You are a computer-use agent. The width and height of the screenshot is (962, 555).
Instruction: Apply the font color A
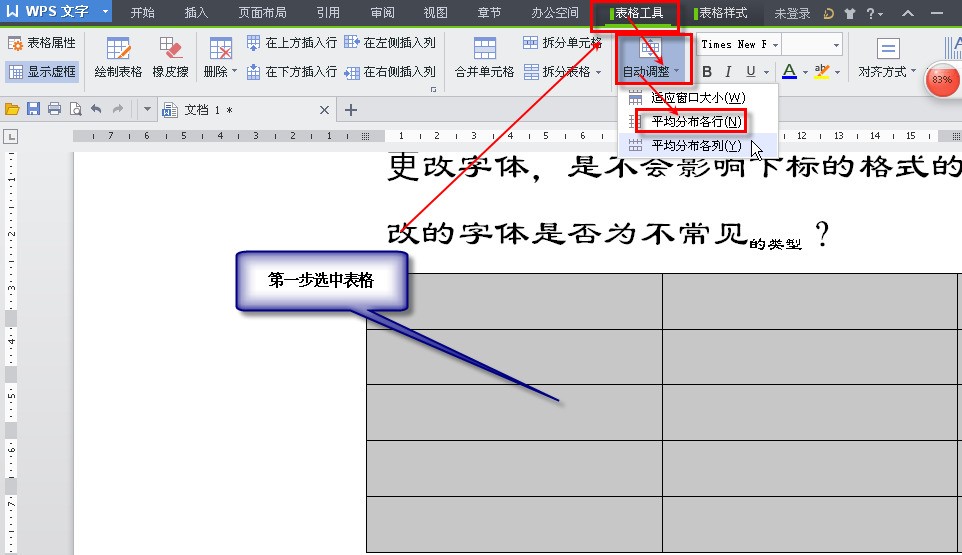point(790,72)
